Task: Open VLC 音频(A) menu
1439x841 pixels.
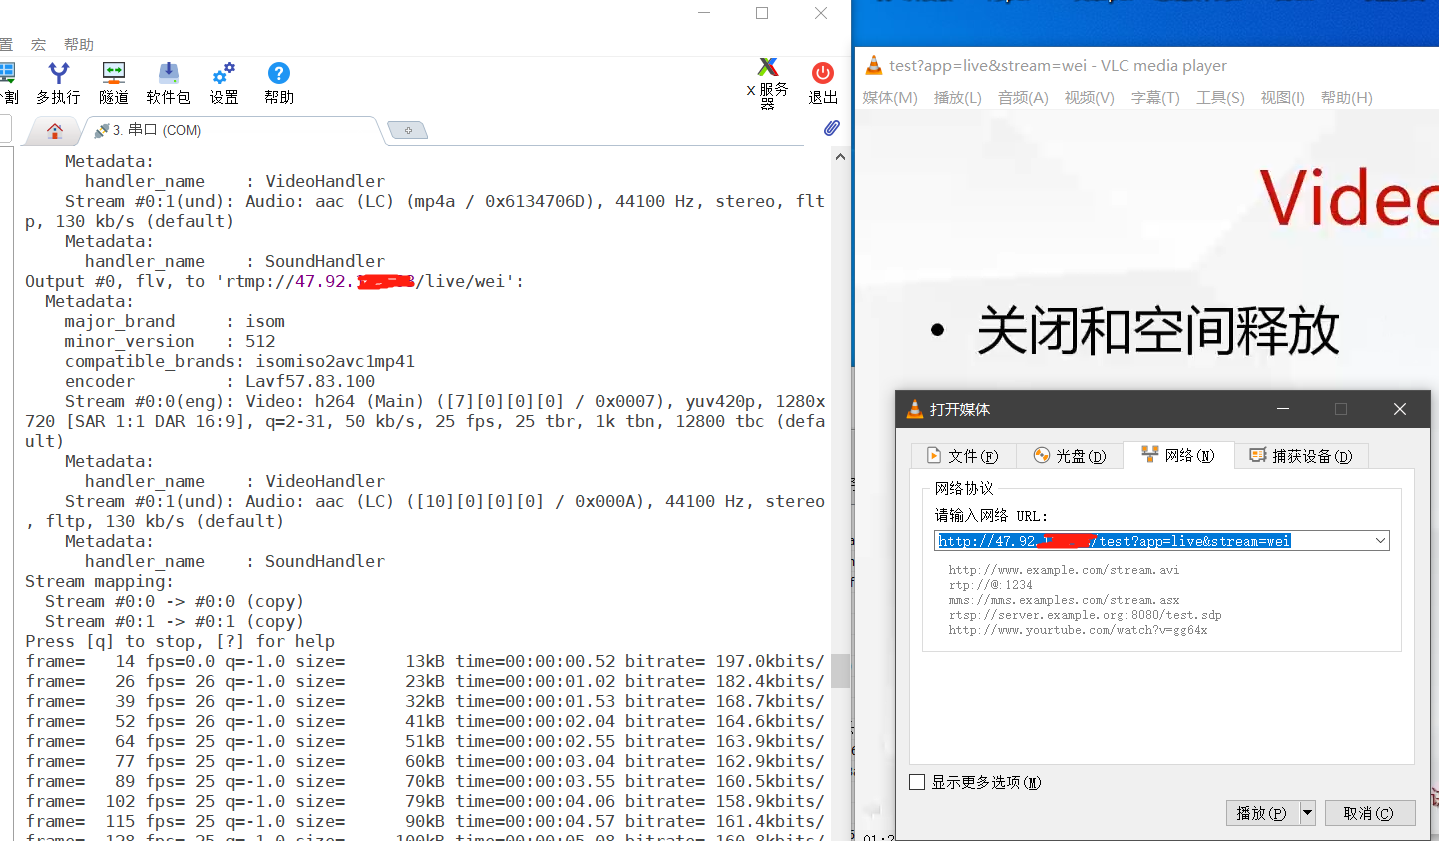Action: coord(1023,97)
